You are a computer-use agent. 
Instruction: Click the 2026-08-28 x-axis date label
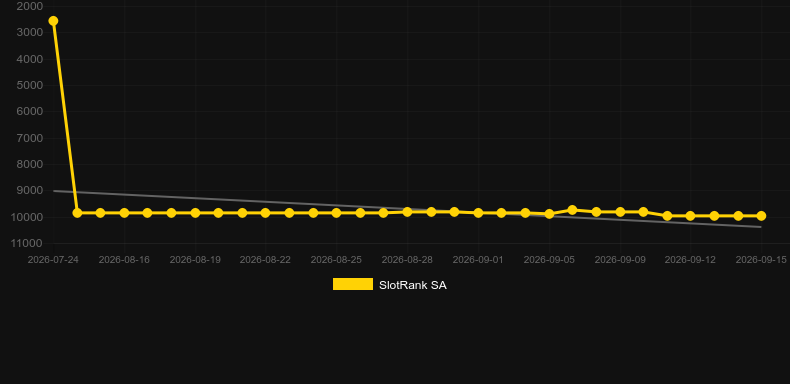click(407, 260)
